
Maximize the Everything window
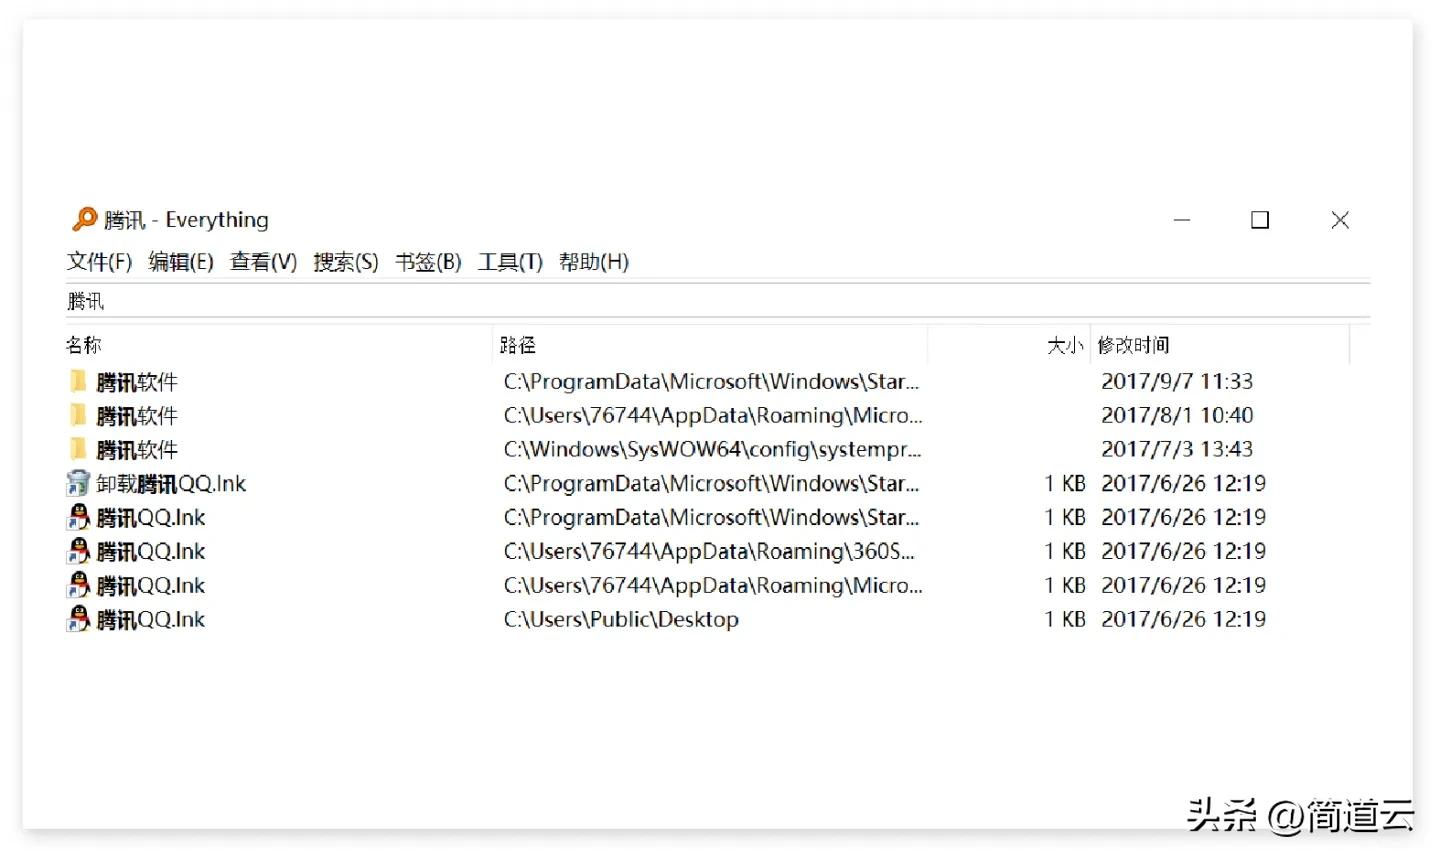(x=1260, y=220)
